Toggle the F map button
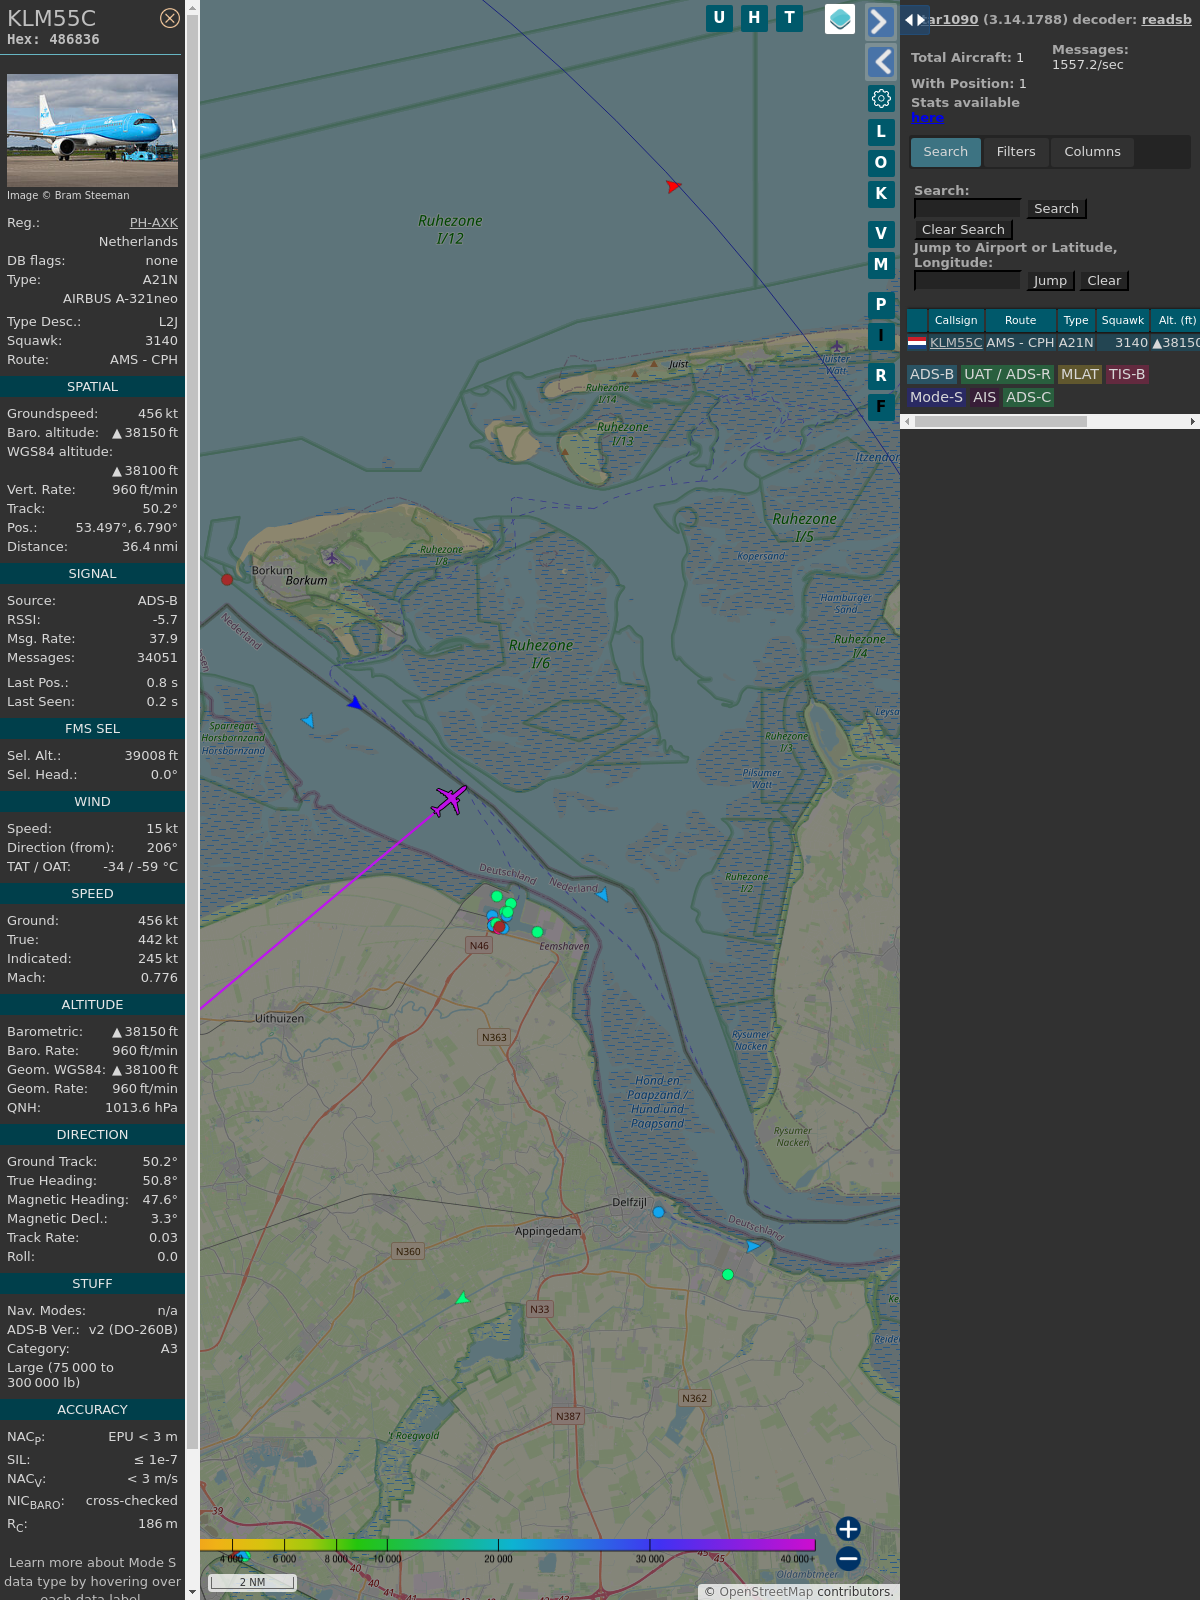This screenshot has width=1200, height=1600. click(x=881, y=407)
